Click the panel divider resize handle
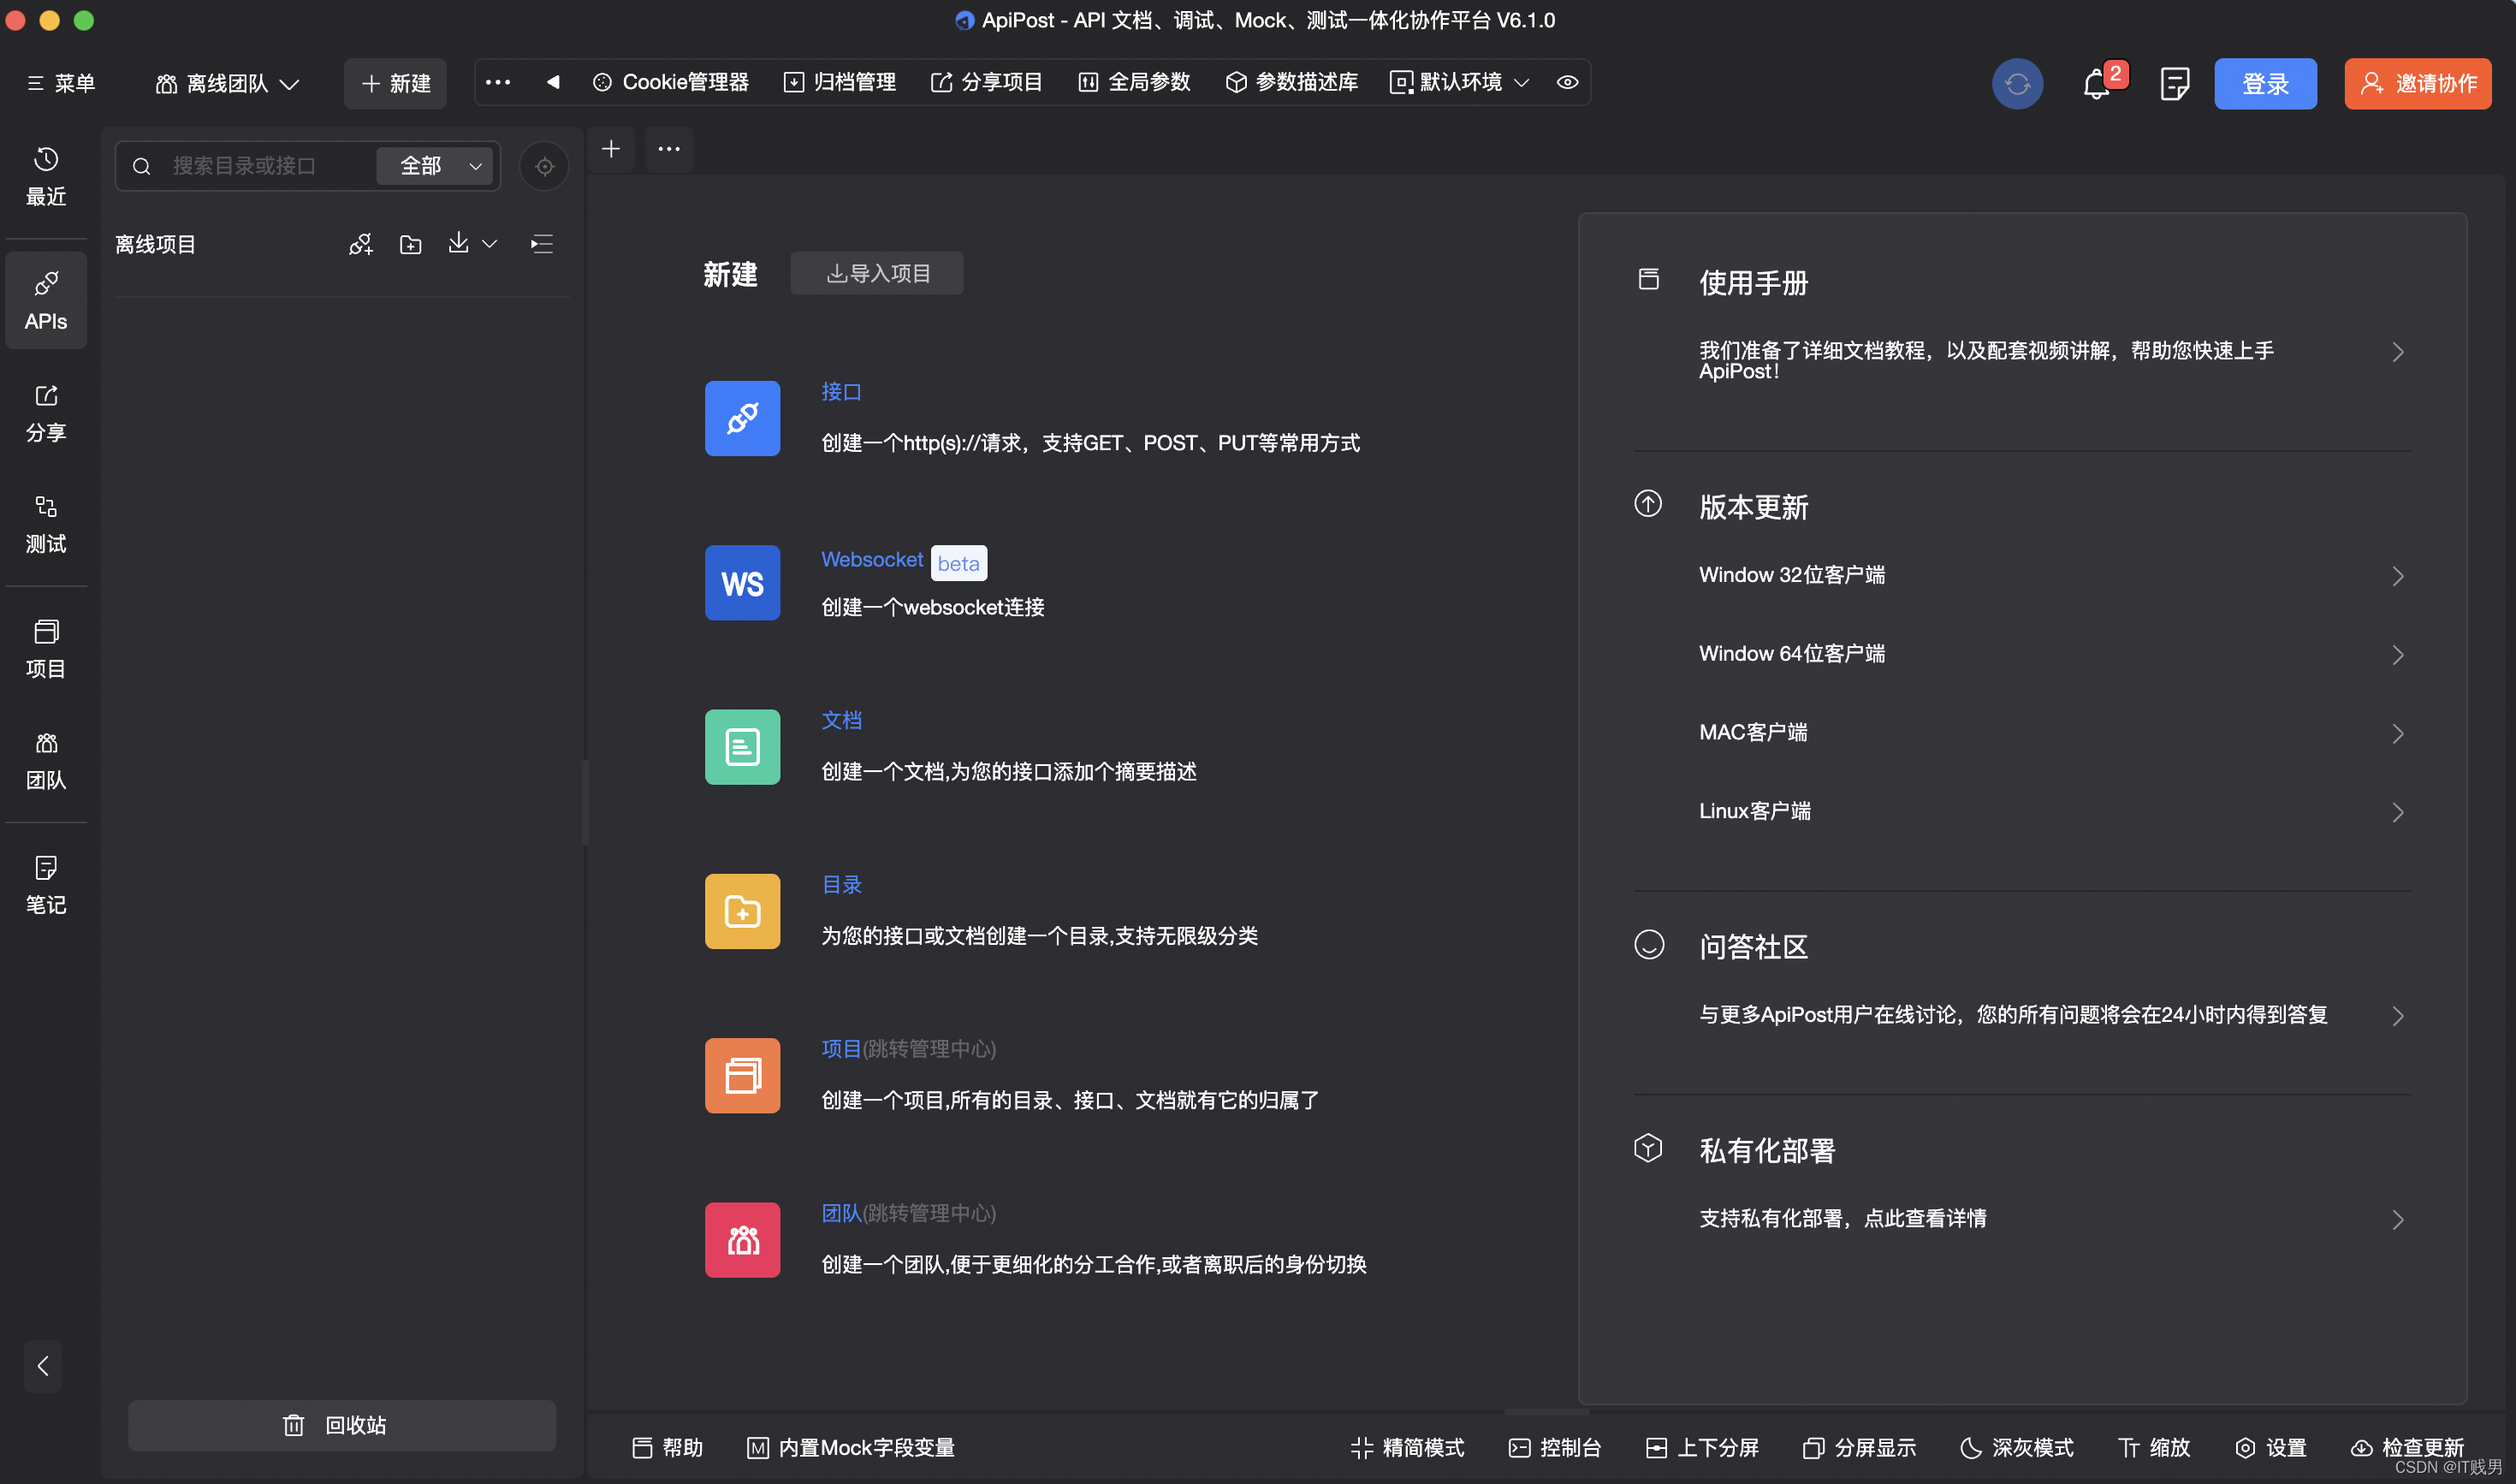This screenshot has height=1484, width=2516. (585, 802)
